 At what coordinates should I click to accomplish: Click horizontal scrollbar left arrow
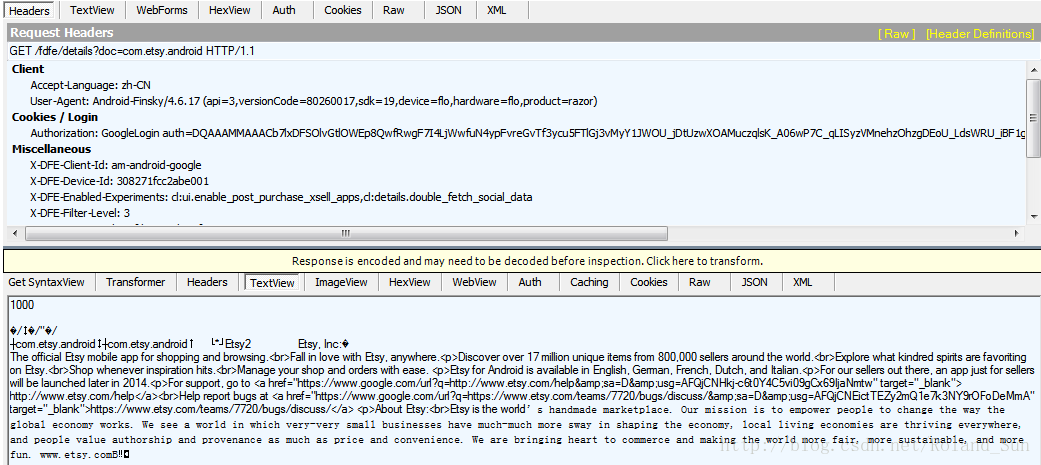[x=16, y=233]
